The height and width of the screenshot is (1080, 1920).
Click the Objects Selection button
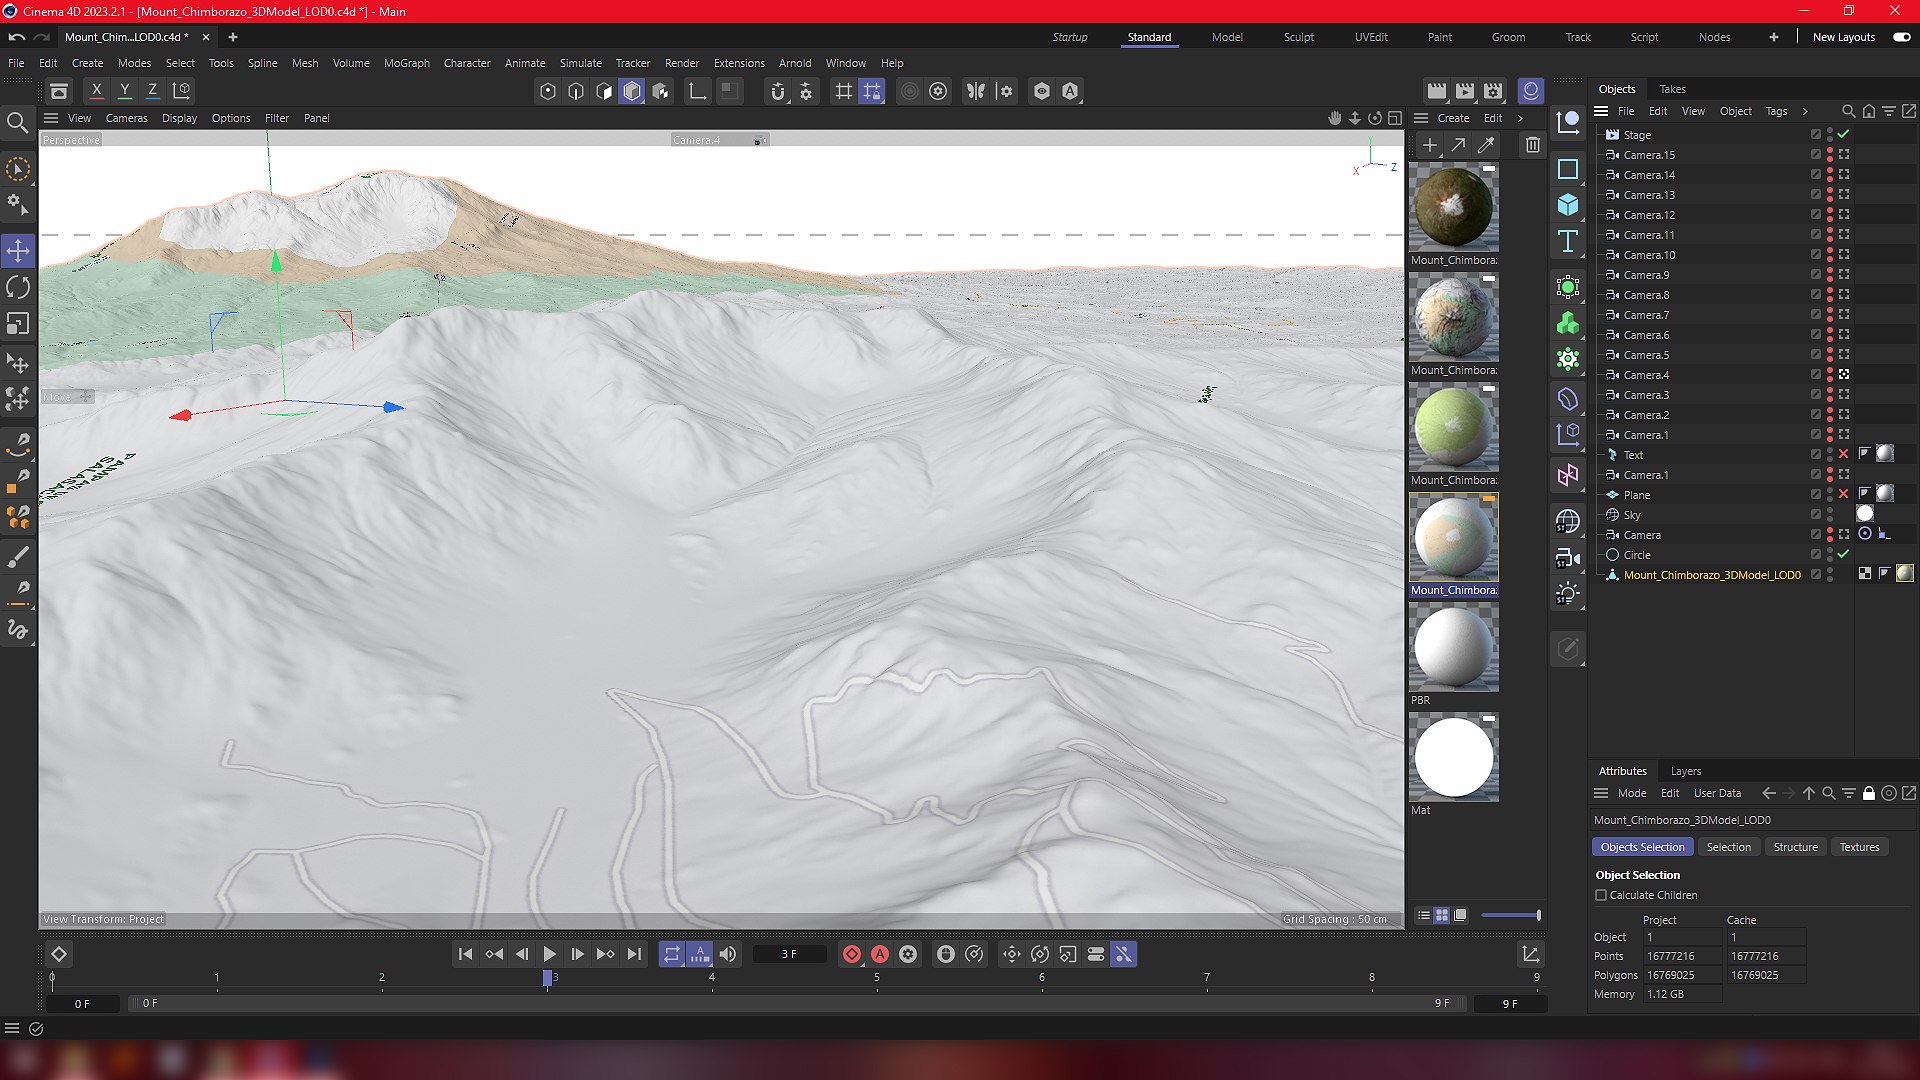pyautogui.click(x=1642, y=847)
